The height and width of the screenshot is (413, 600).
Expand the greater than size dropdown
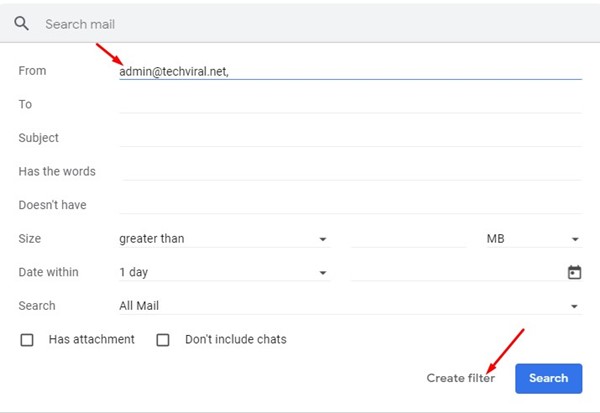[x=224, y=239]
